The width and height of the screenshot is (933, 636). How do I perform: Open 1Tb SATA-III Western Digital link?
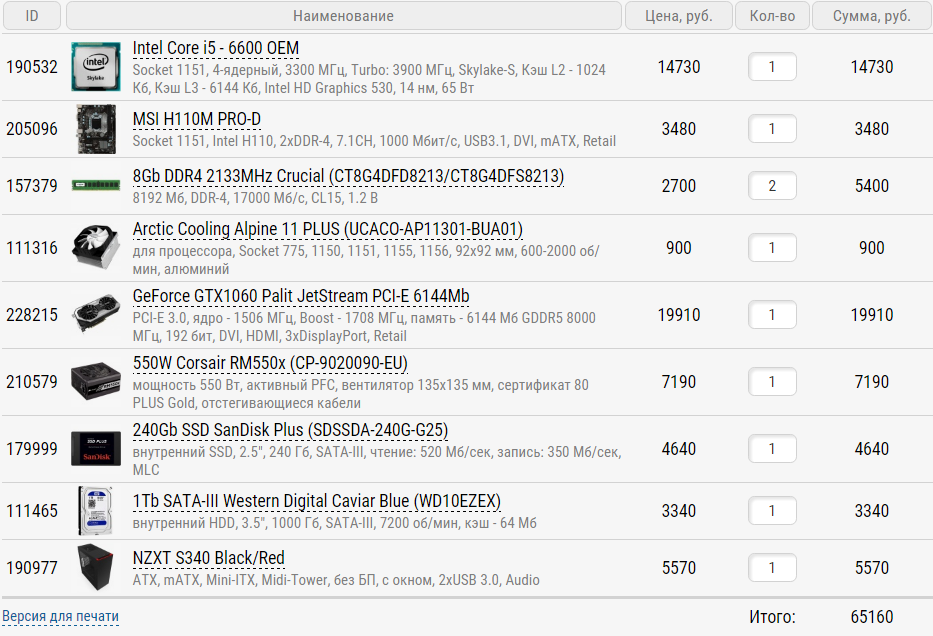pos(317,501)
